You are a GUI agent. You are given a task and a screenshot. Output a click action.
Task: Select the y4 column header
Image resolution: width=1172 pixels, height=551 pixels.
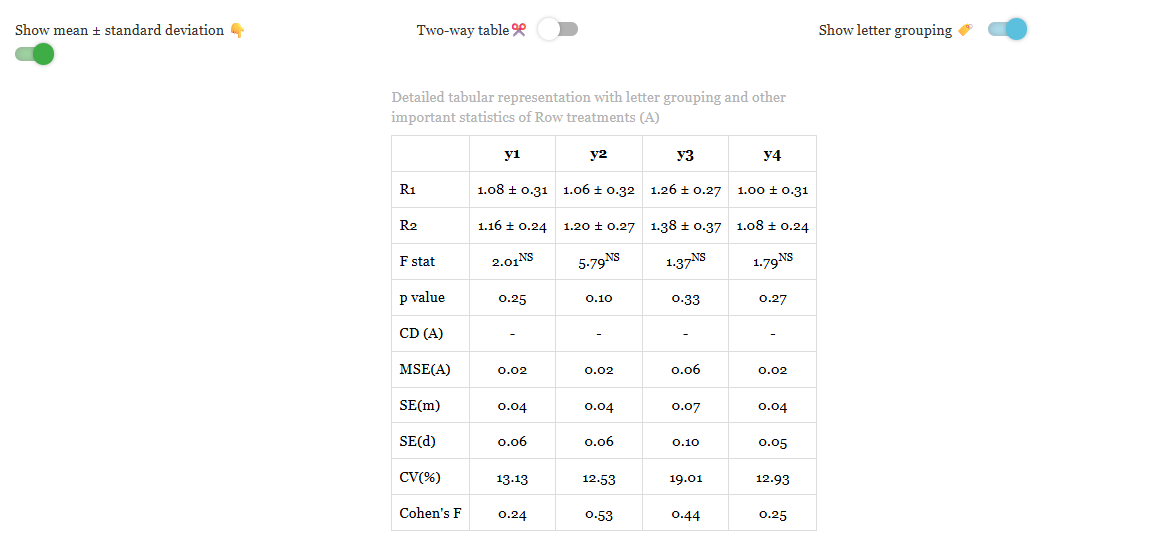click(772, 154)
